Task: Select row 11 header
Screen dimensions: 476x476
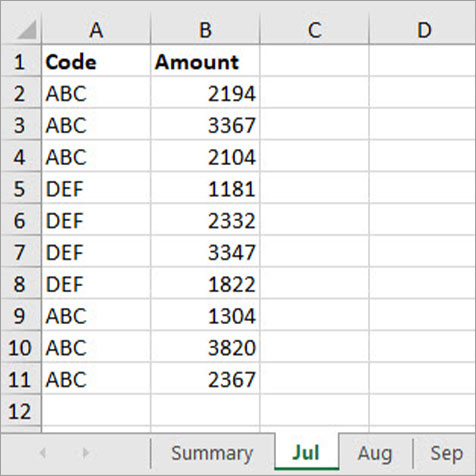Action: [20, 379]
